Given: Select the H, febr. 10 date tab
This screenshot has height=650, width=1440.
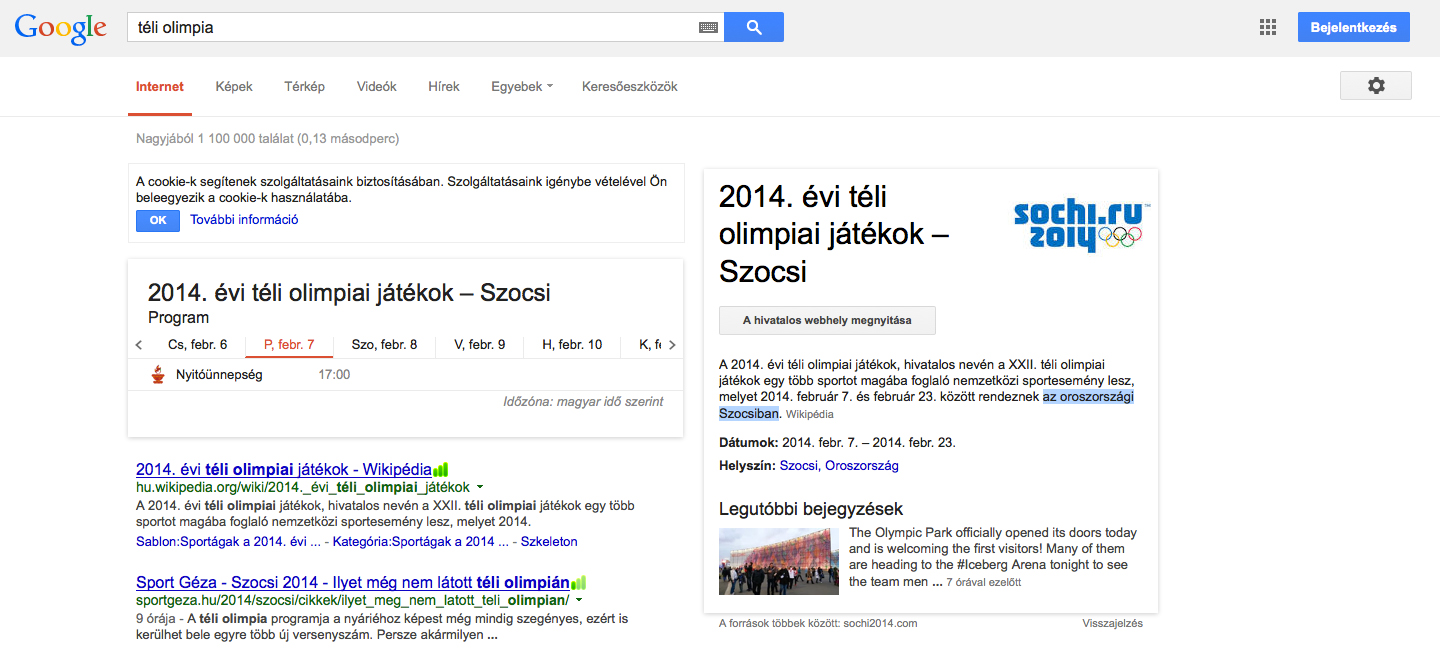Looking at the screenshot, I should 572,345.
